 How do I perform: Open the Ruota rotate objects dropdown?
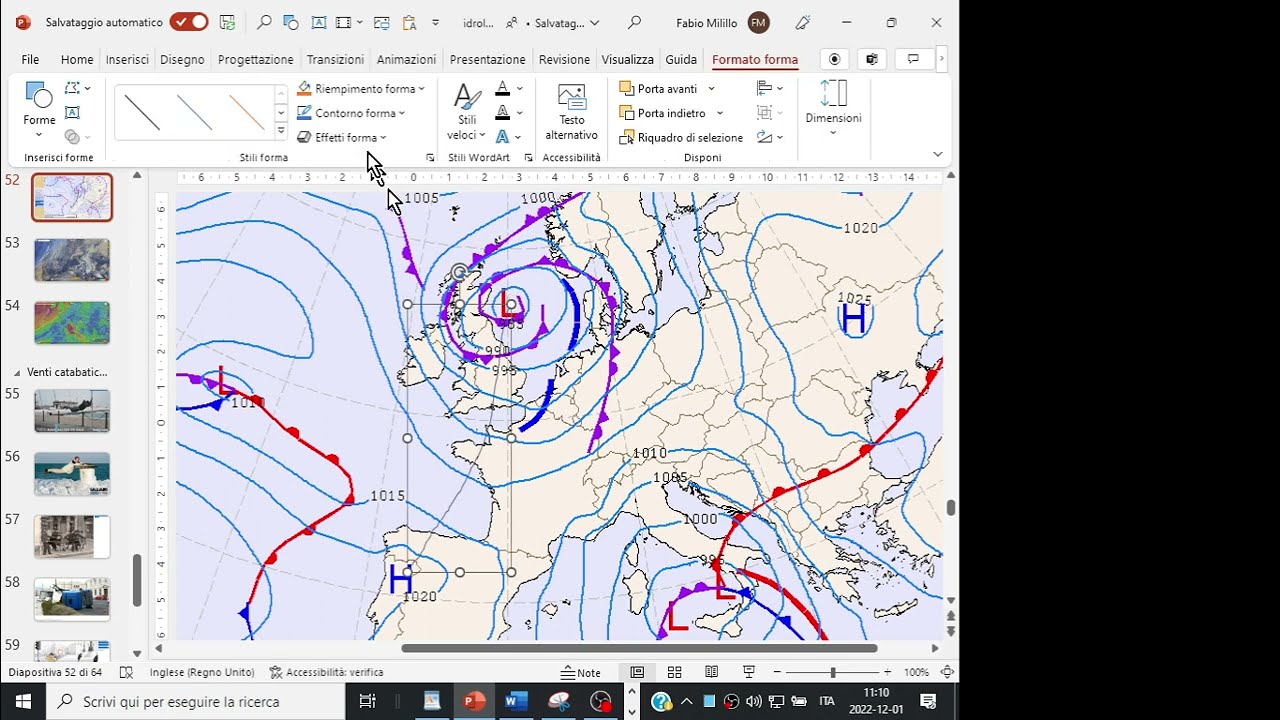point(770,137)
